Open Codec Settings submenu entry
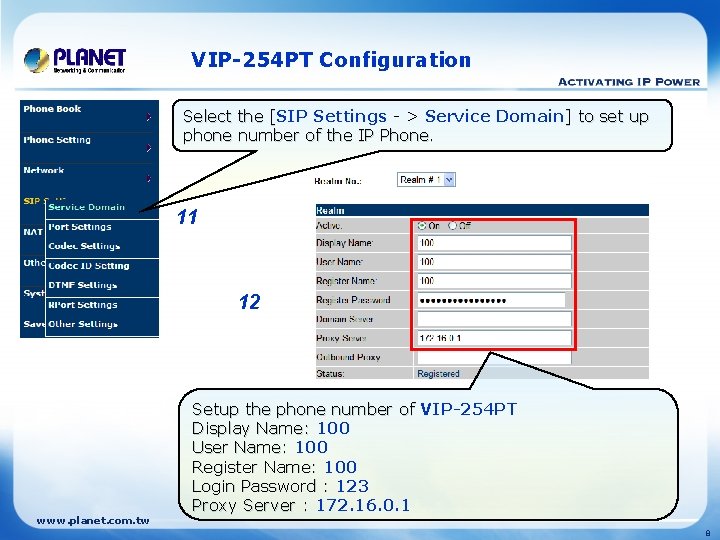 (84, 246)
